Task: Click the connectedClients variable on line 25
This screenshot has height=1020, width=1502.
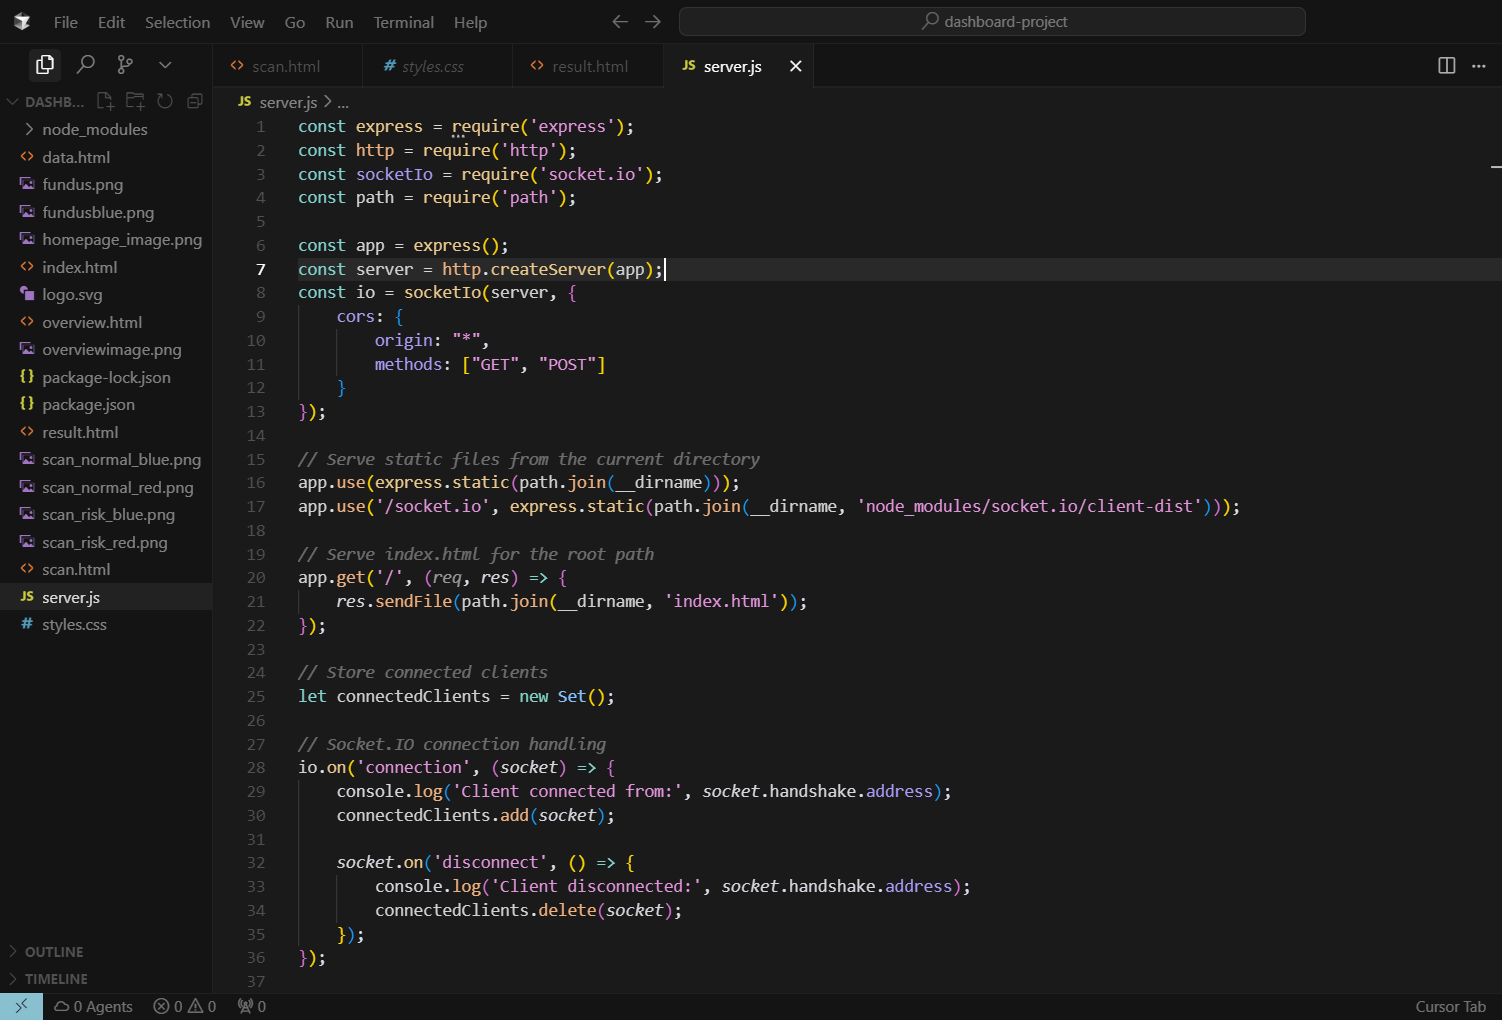Action: click(413, 696)
